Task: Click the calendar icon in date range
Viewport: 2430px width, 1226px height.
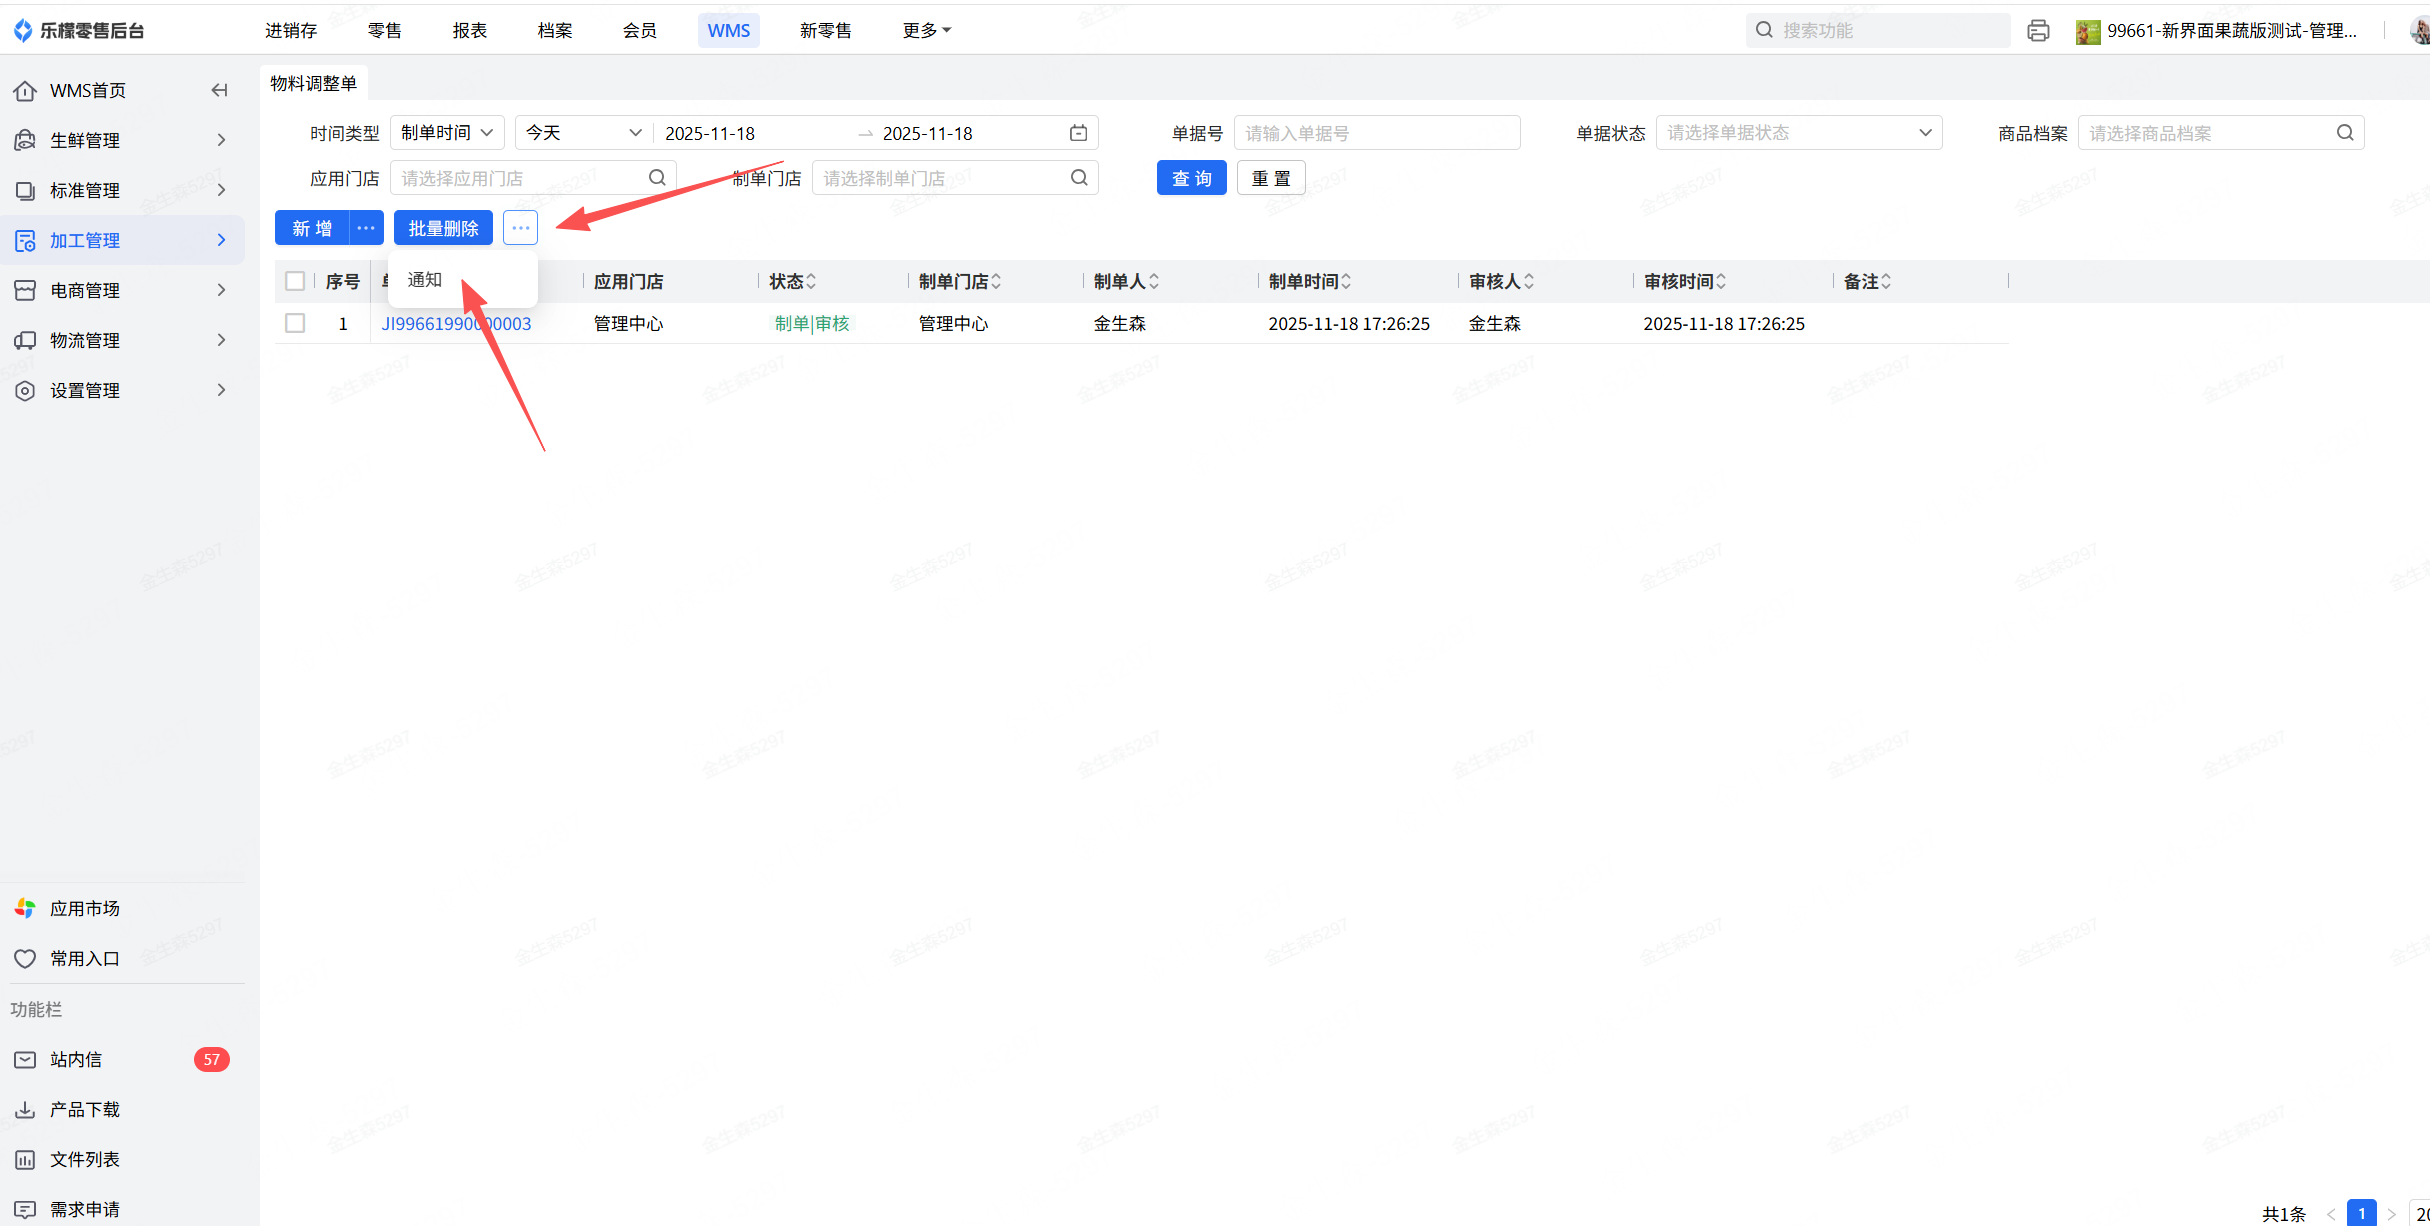Action: pos(1078,133)
